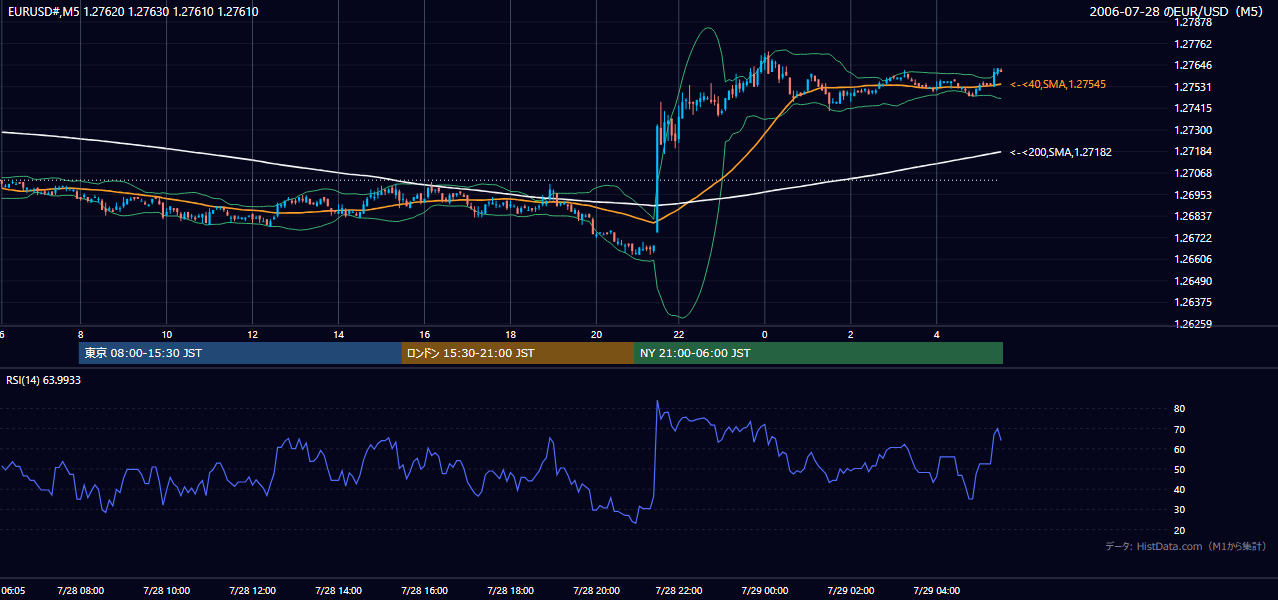1278x600 pixels.
Task: Click hour 22 on the main chart axis
Action: tap(678, 334)
